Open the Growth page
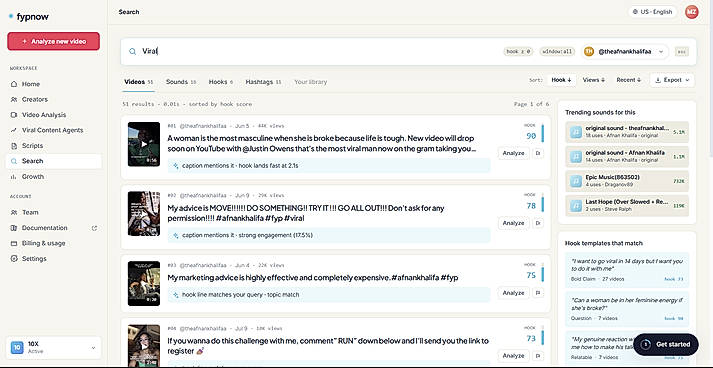Viewport: 713px width, 368px height. click(33, 176)
